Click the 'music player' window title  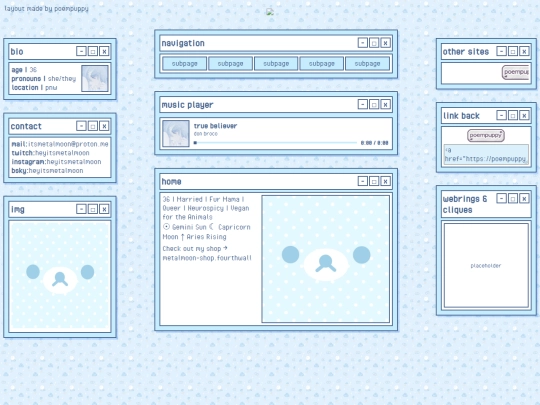pos(187,105)
